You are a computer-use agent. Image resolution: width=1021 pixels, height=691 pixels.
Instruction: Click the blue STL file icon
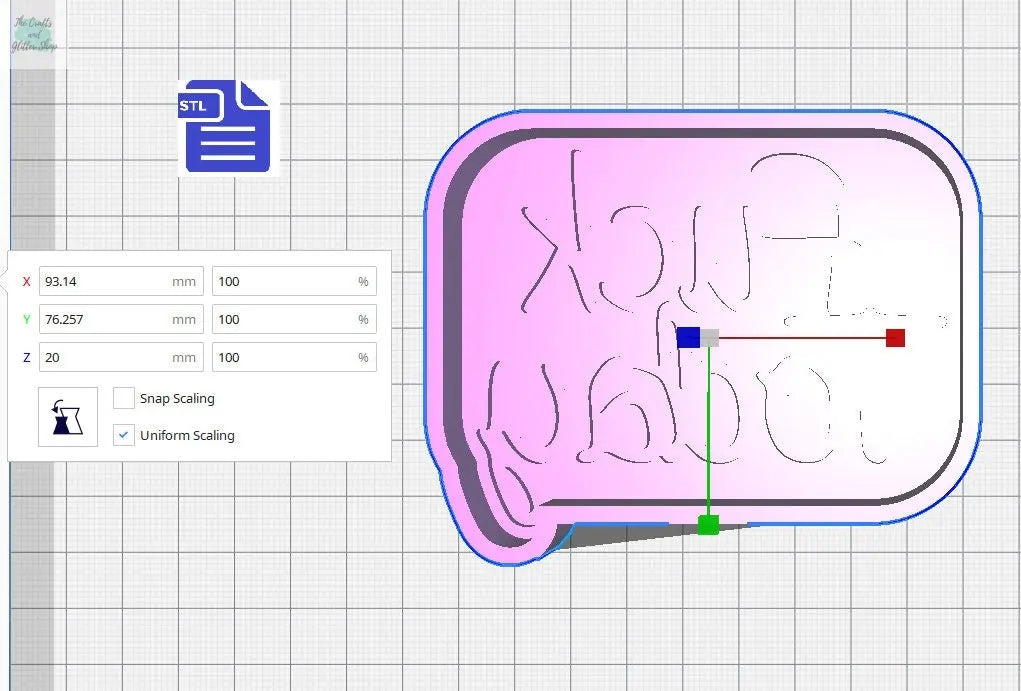[225, 127]
